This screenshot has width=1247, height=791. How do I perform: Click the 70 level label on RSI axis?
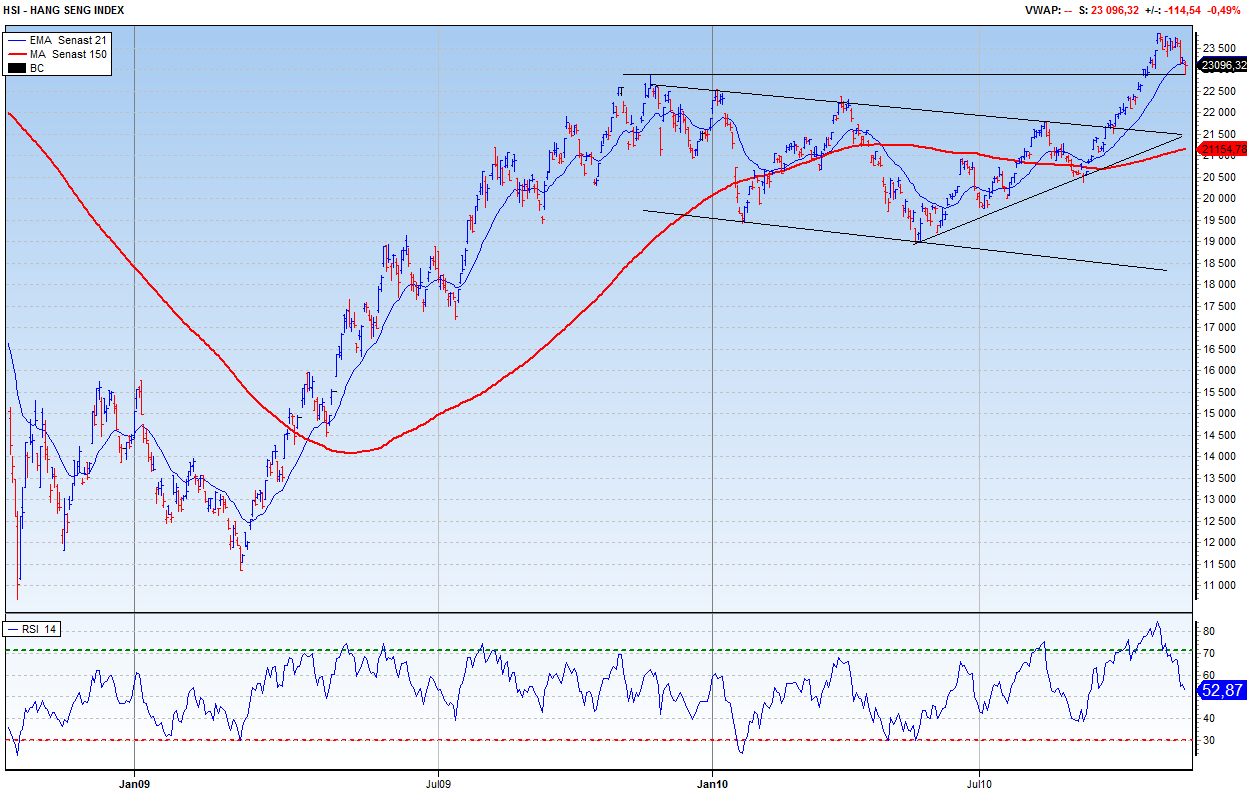1208,653
